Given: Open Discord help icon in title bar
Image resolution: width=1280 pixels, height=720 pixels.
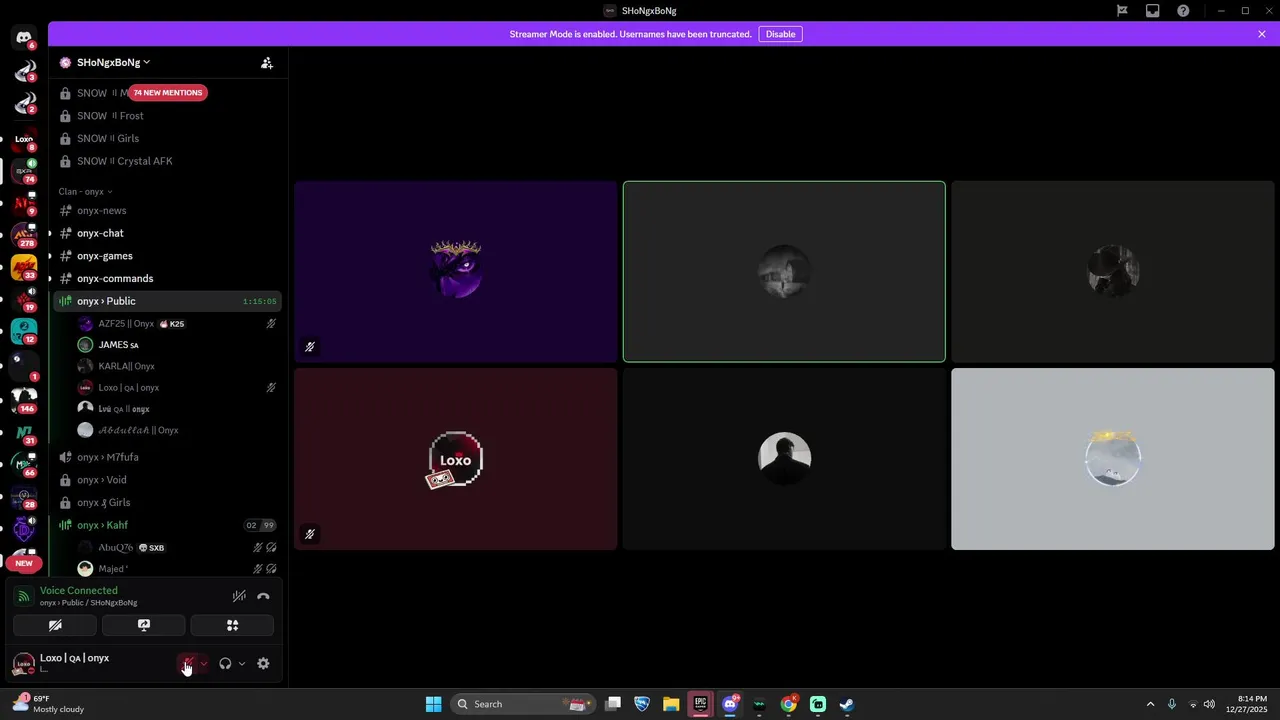Looking at the screenshot, I should point(1183,11).
